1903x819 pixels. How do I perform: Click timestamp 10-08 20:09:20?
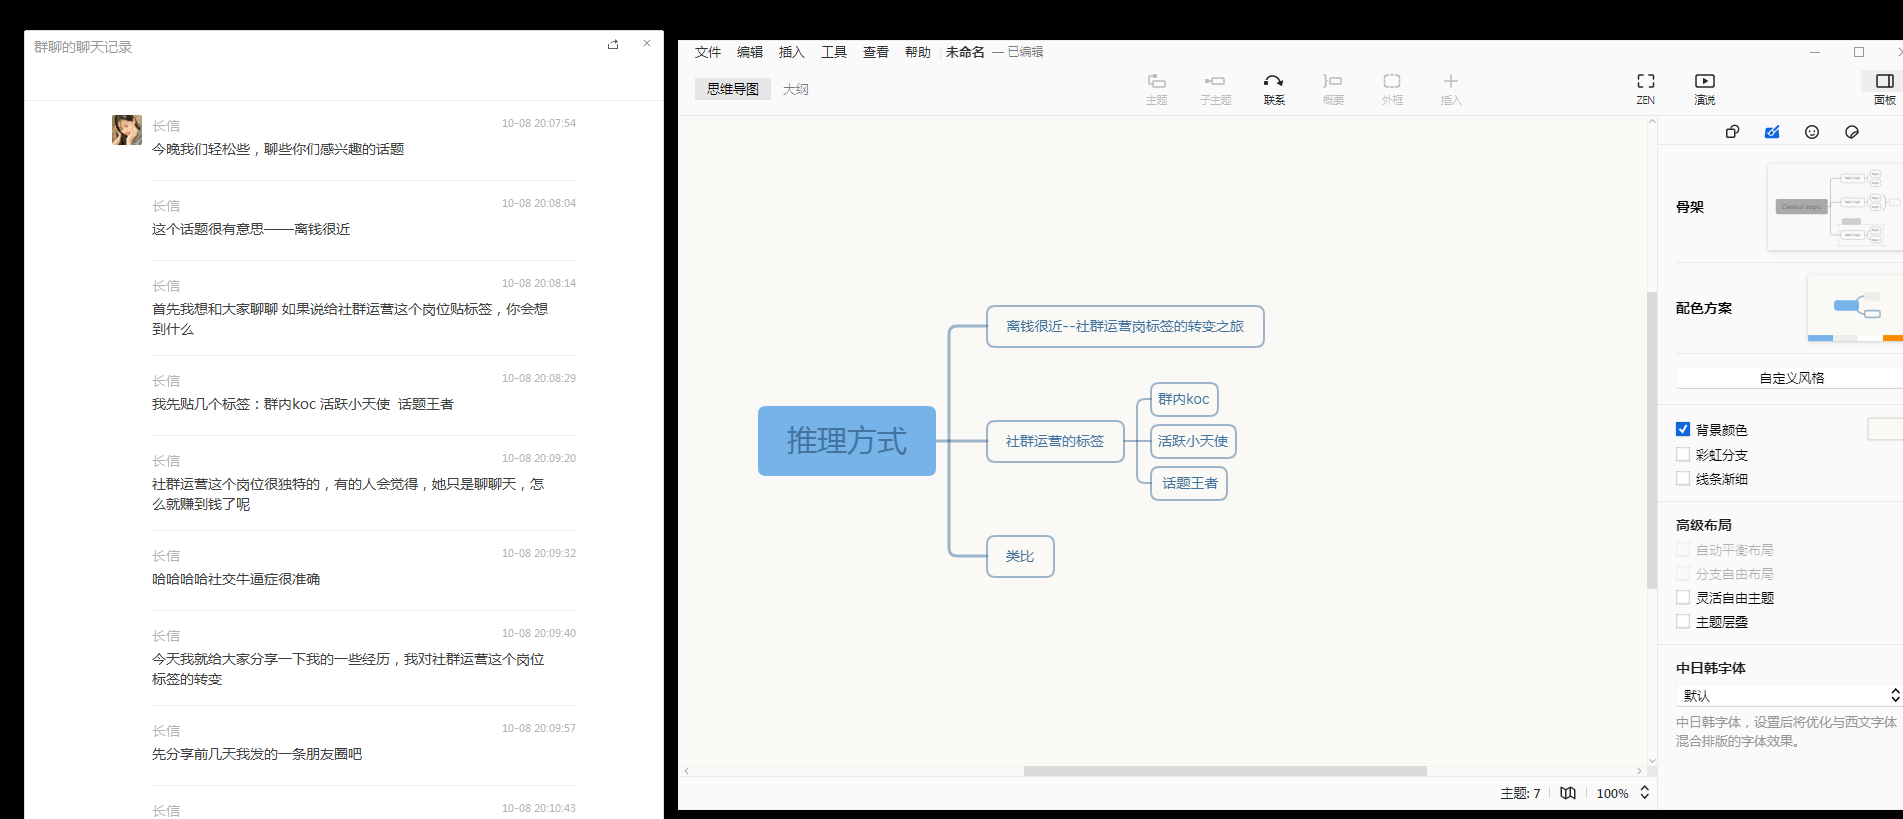[539, 458]
